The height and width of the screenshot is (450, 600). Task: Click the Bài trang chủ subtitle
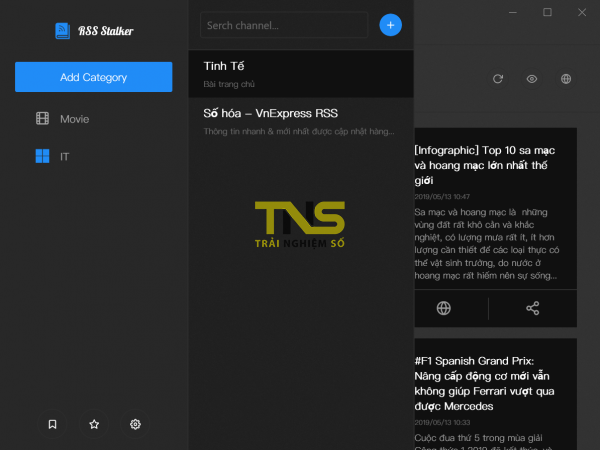tap(229, 84)
